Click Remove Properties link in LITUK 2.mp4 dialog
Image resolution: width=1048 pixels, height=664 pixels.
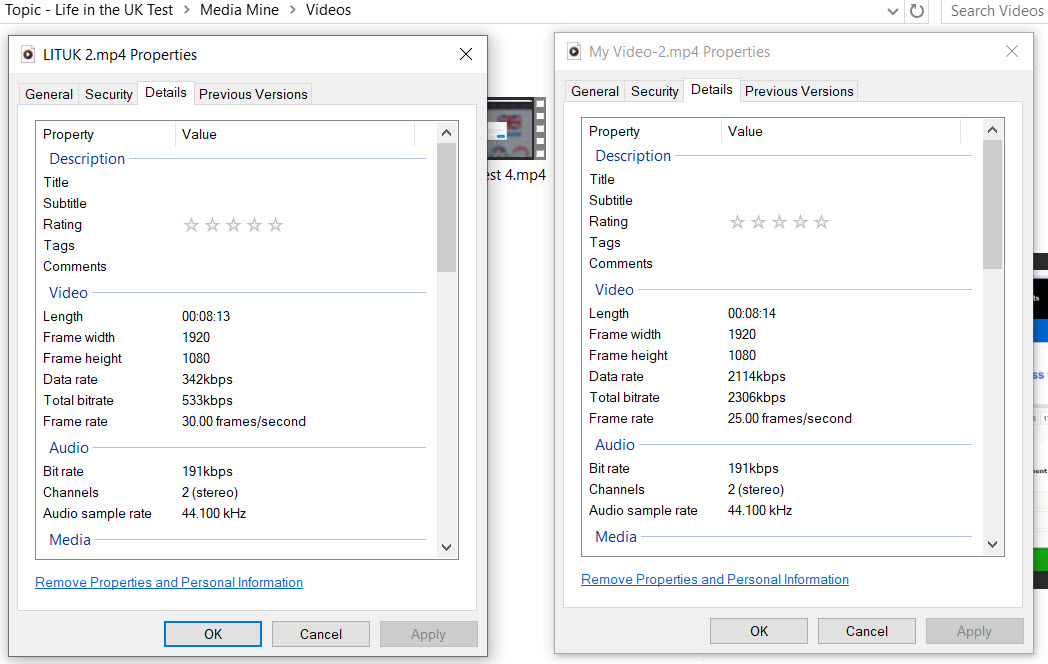(169, 582)
